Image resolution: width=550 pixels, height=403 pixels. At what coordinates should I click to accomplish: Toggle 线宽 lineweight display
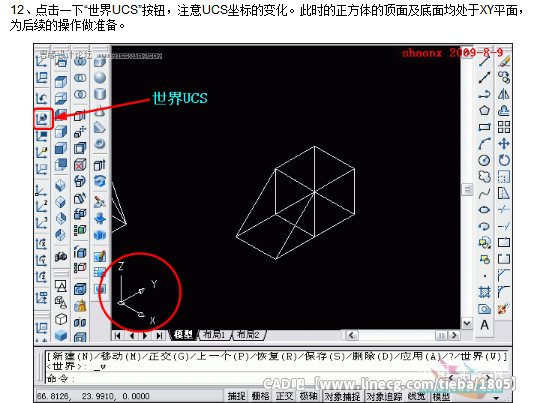pyautogui.click(x=416, y=396)
